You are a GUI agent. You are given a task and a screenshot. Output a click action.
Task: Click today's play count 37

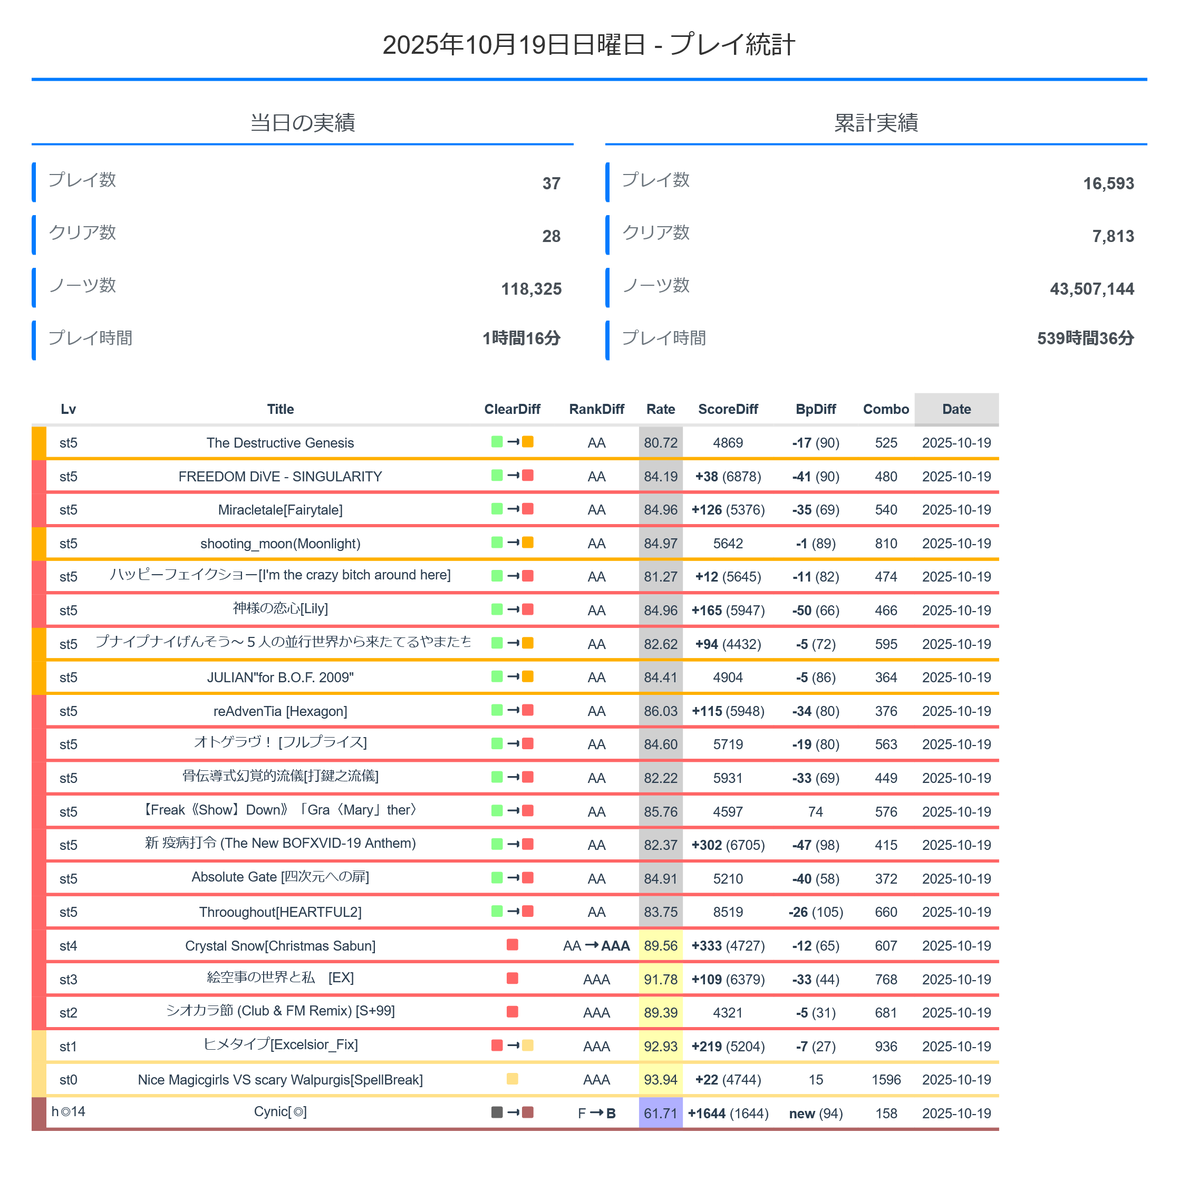coord(551,184)
